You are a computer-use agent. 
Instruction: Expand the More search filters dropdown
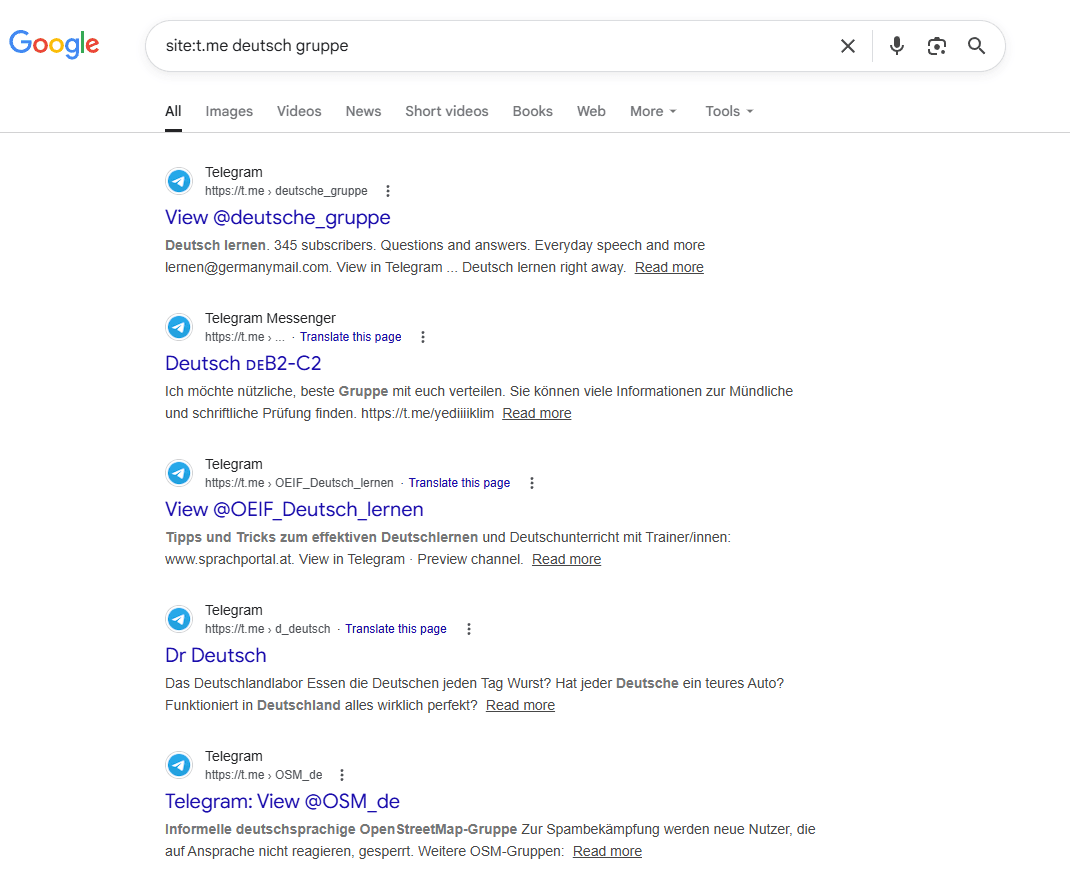click(x=653, y=111)
